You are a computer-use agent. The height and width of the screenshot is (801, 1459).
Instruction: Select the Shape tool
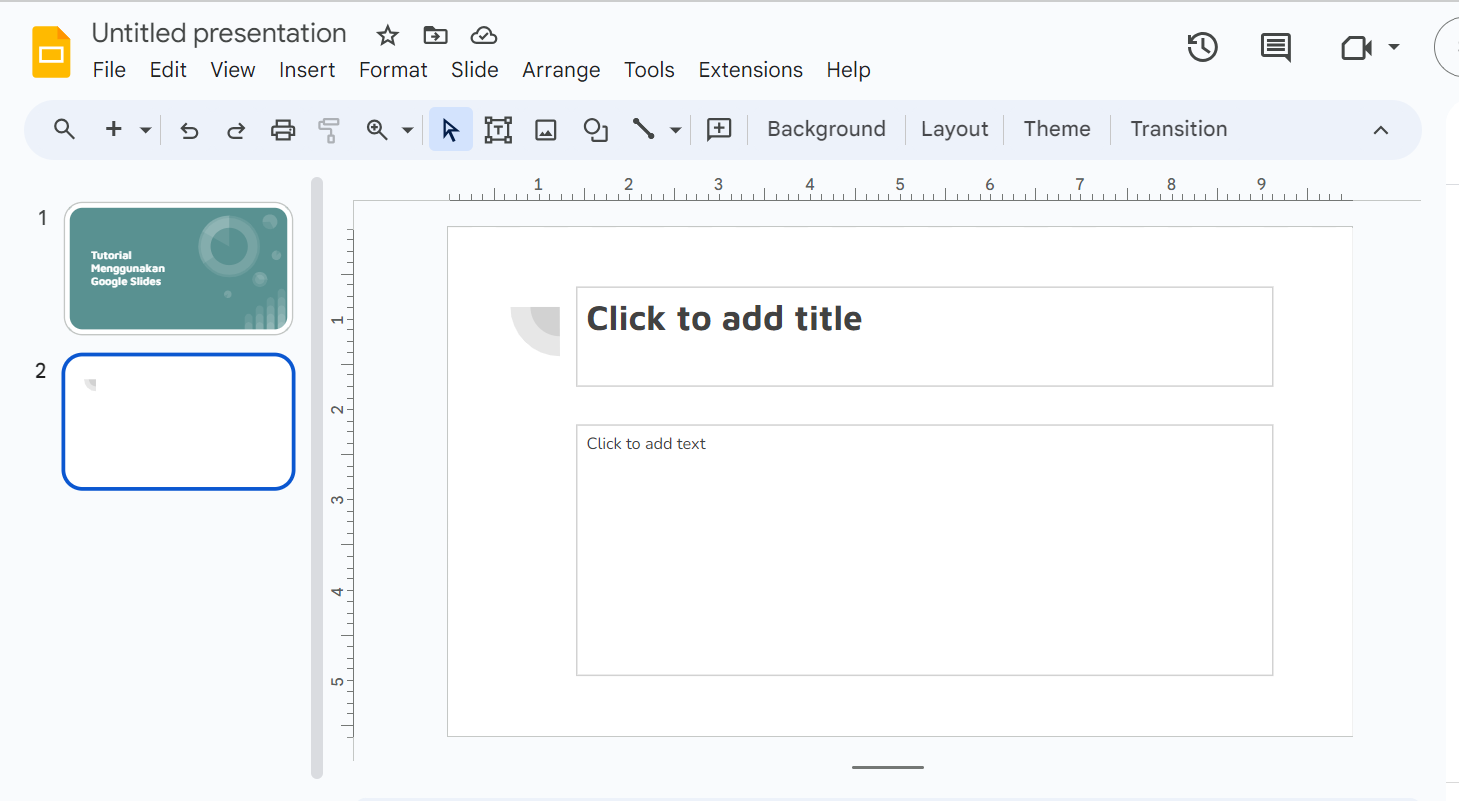[x=595, y=129]
